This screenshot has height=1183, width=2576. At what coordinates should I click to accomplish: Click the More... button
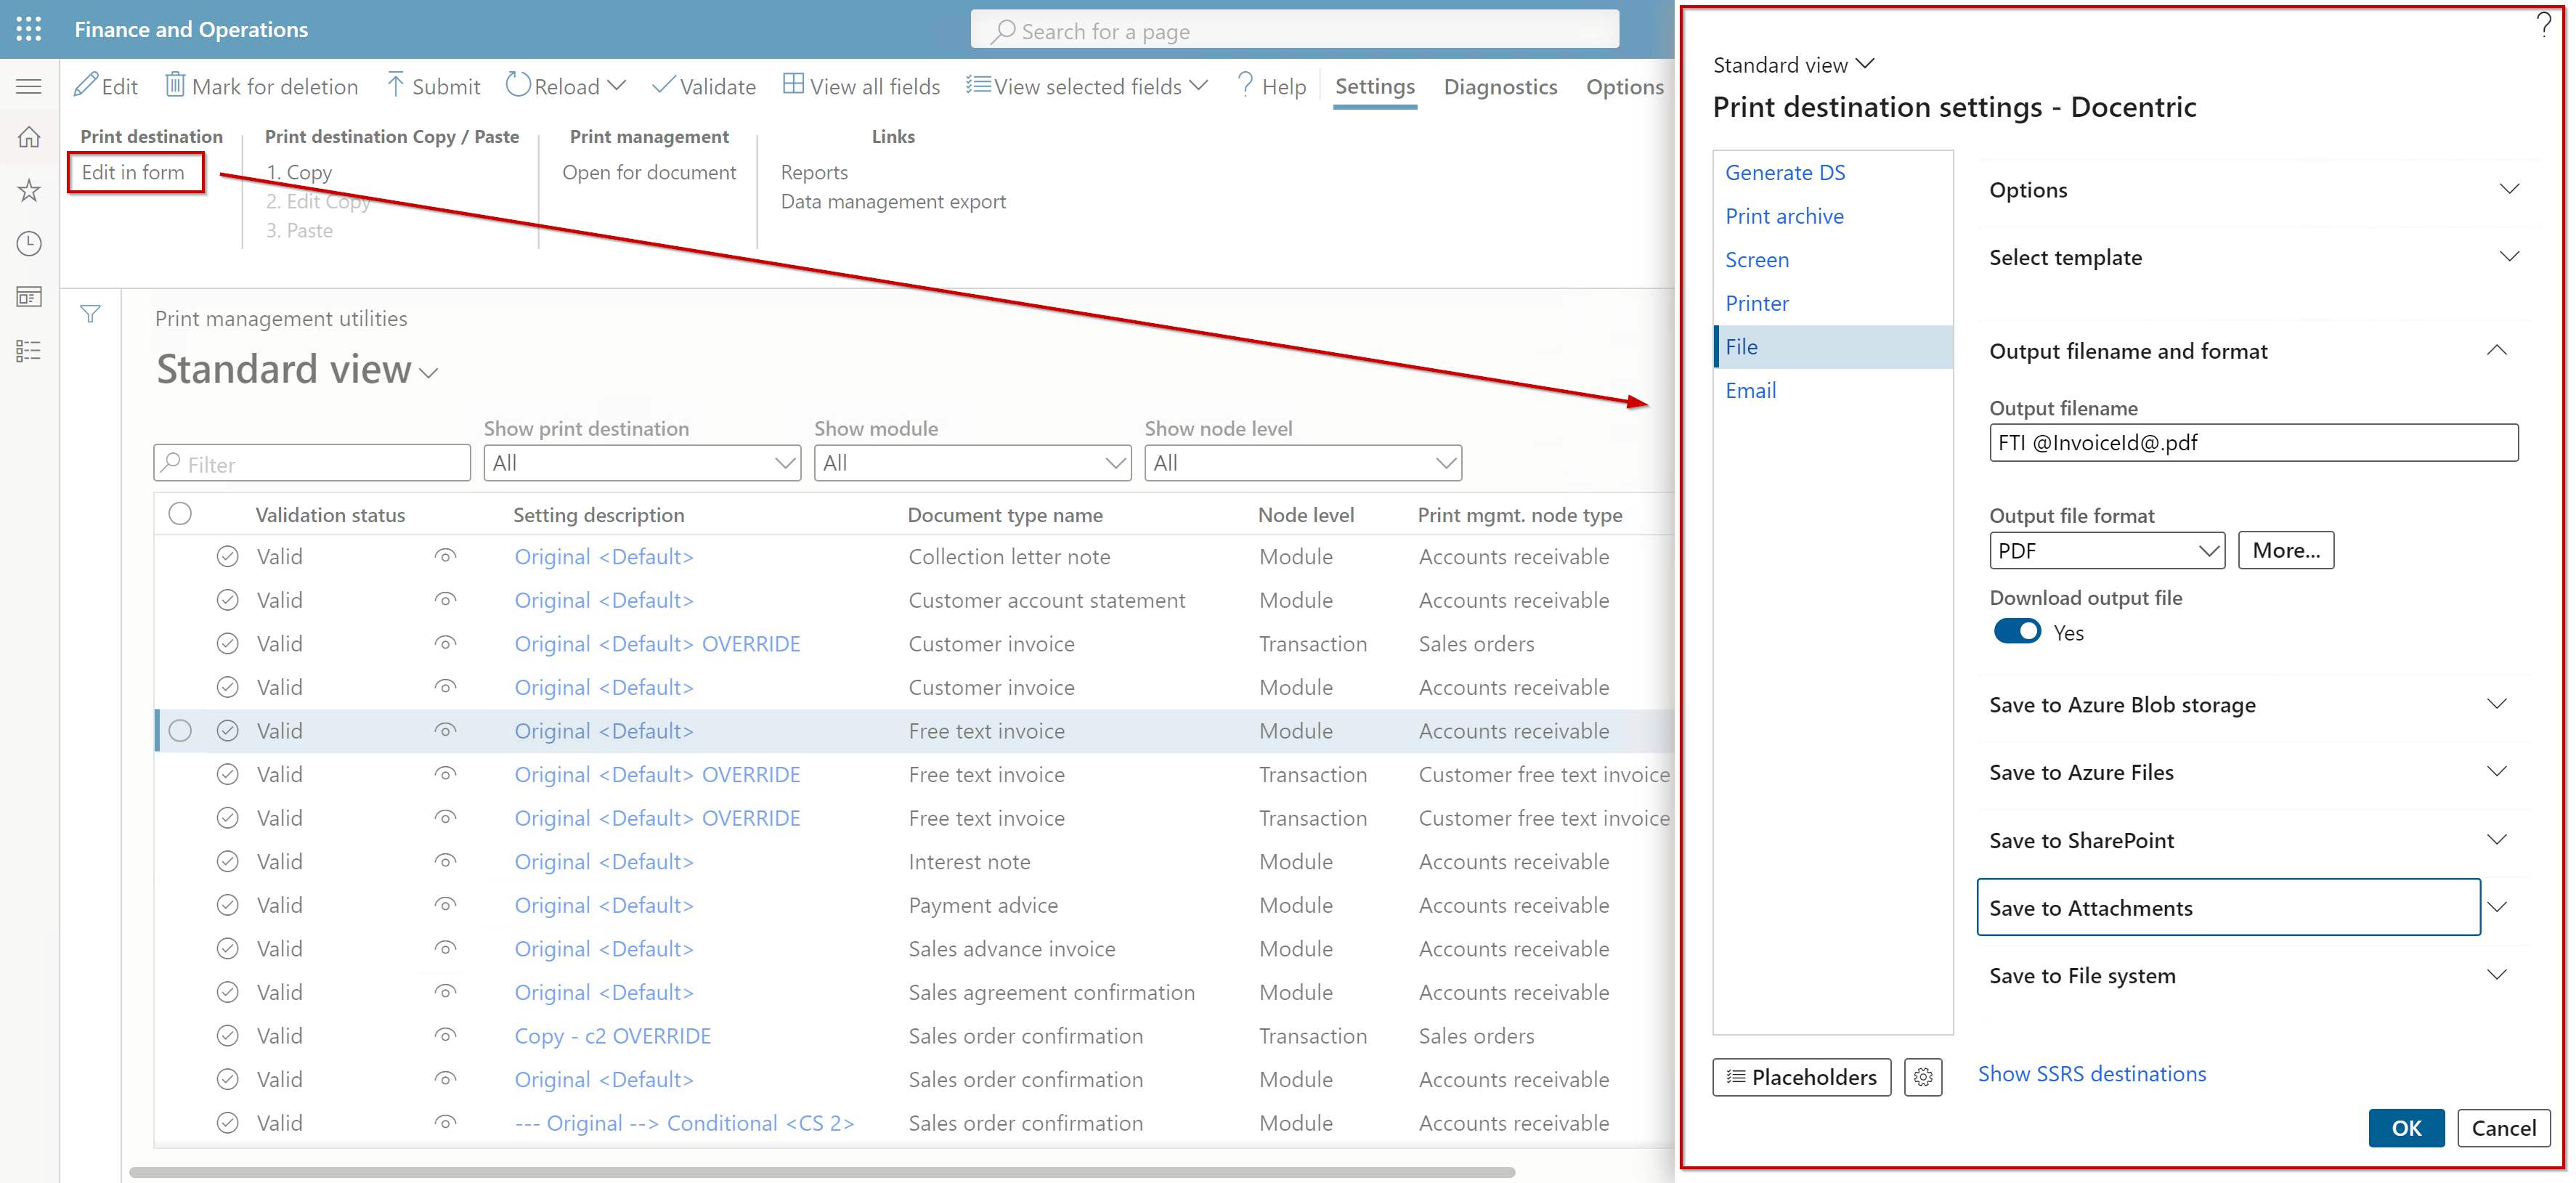(x=2285, y=550)
